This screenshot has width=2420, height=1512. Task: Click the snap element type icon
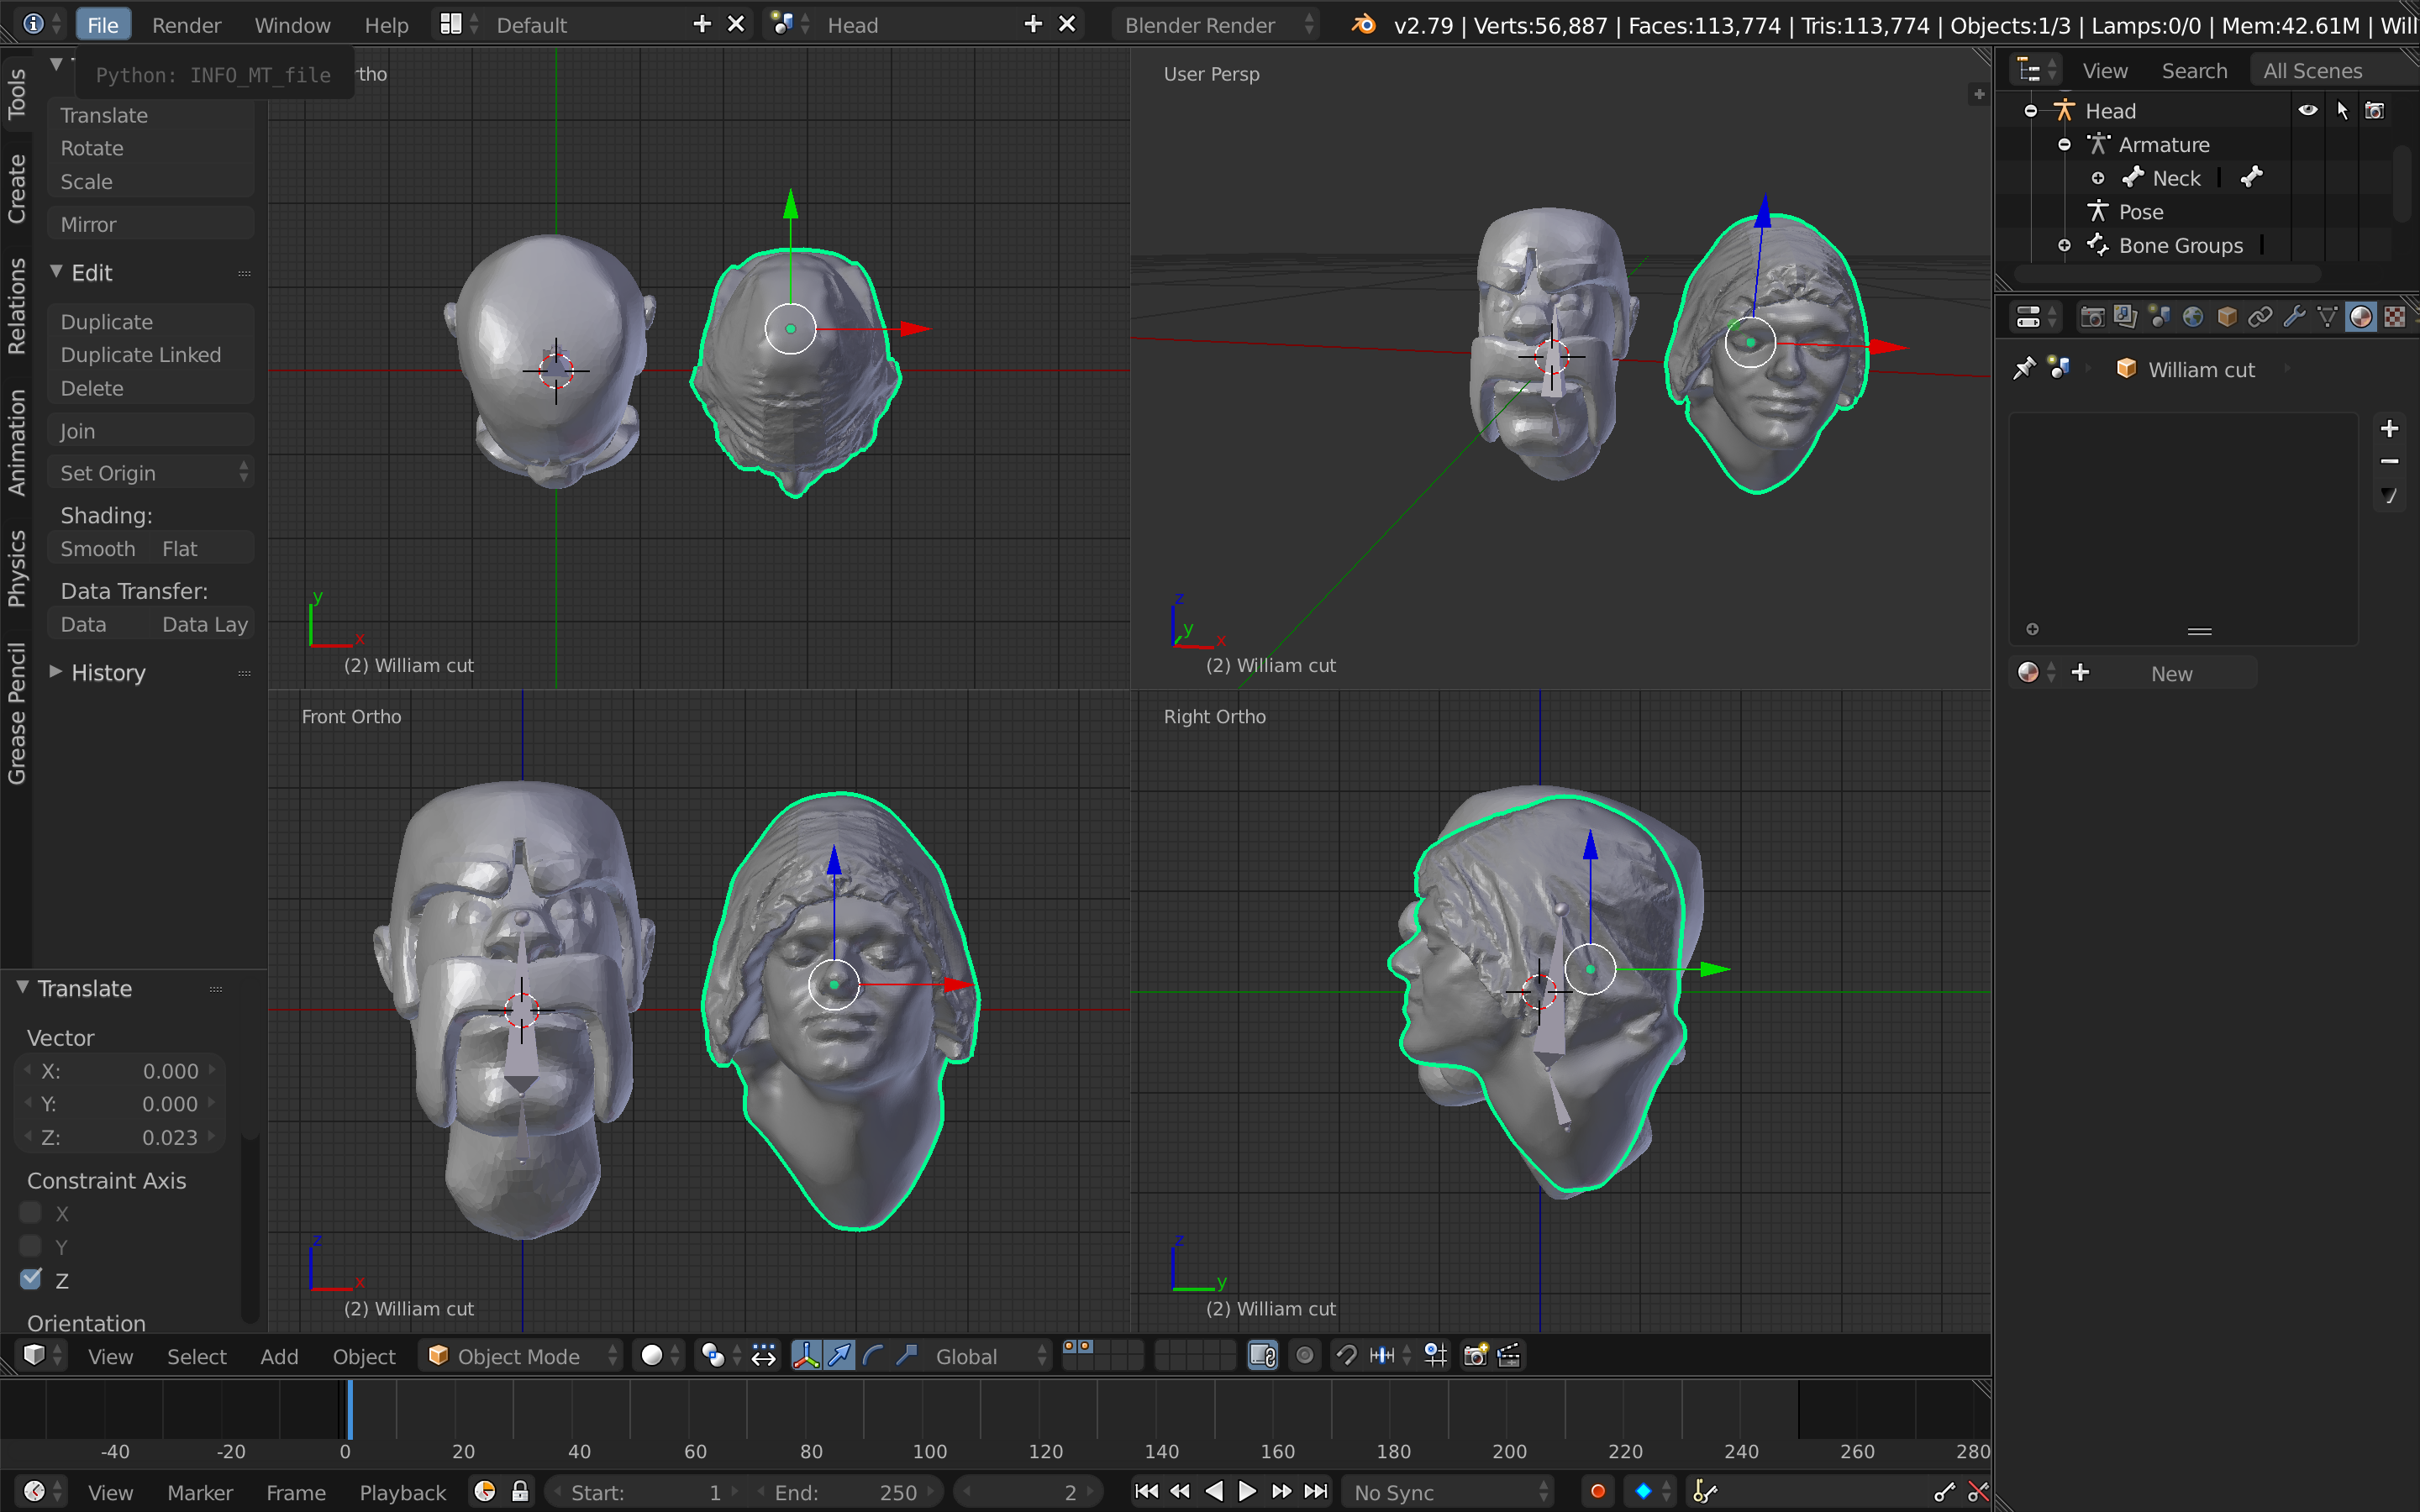[x=1390, y=1355]
